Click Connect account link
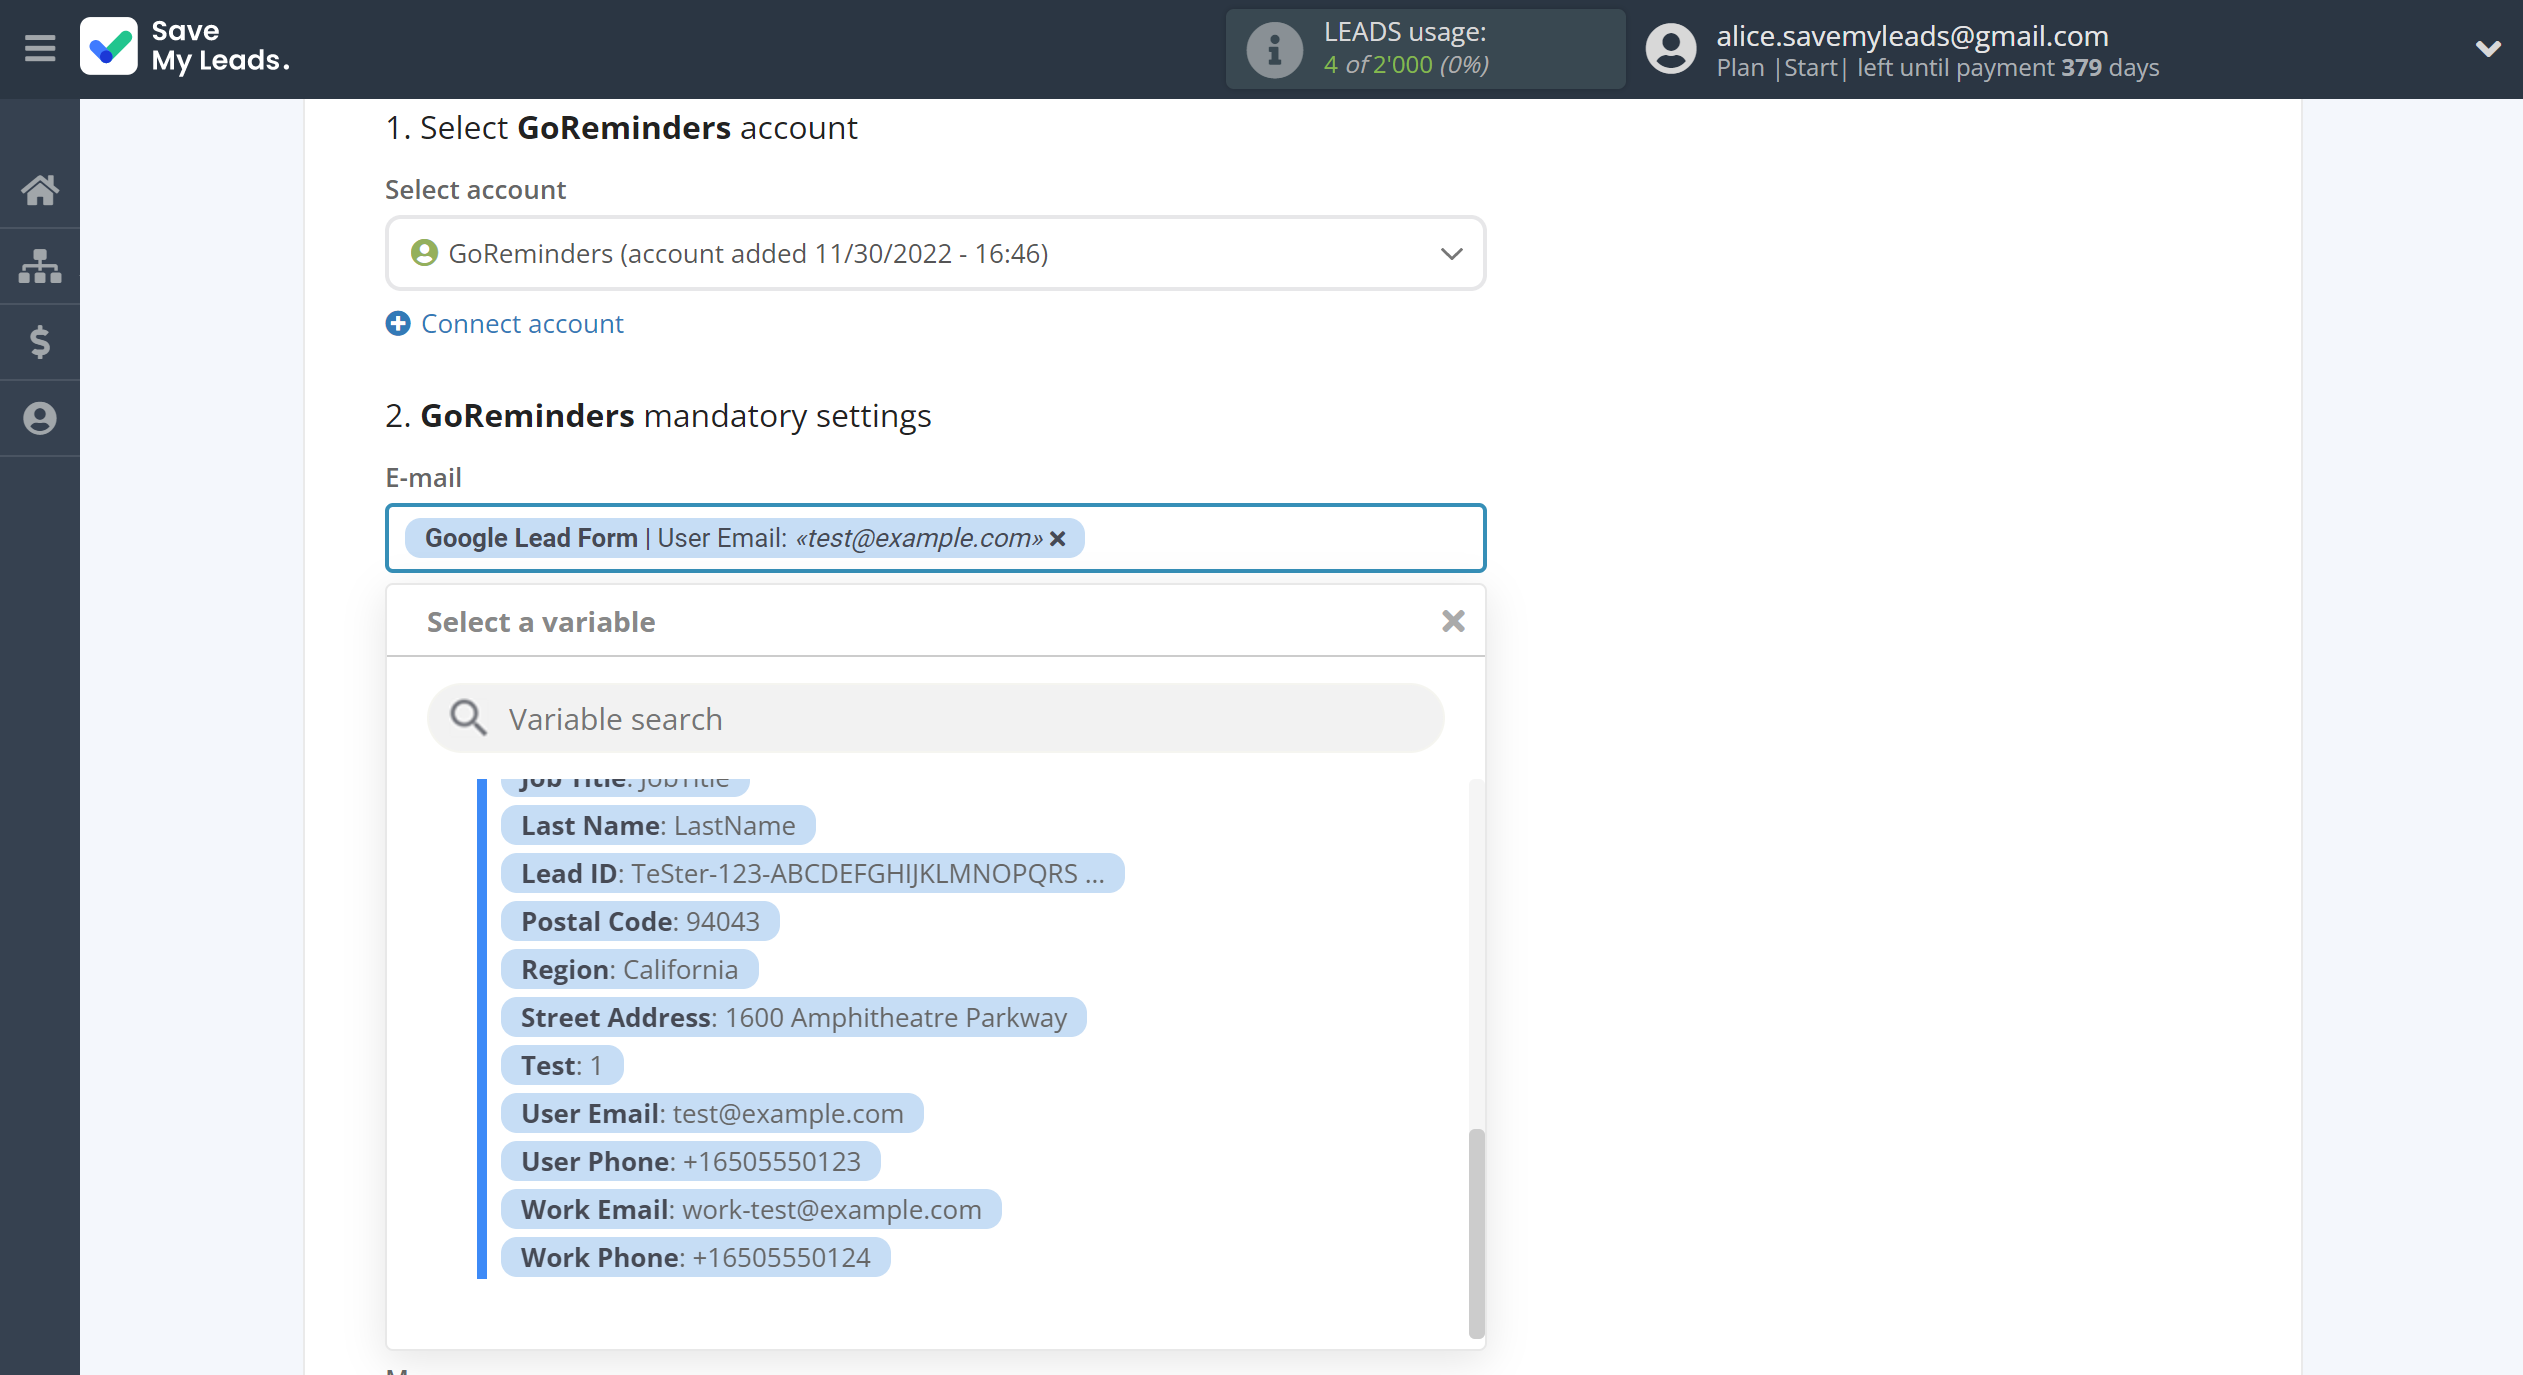The image size is (2523, 1375). 523,323
